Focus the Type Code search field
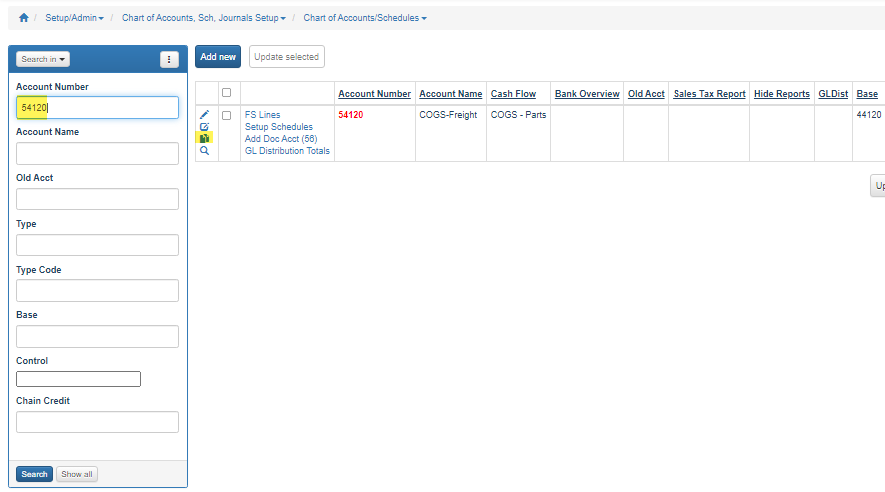 (97, 291)
